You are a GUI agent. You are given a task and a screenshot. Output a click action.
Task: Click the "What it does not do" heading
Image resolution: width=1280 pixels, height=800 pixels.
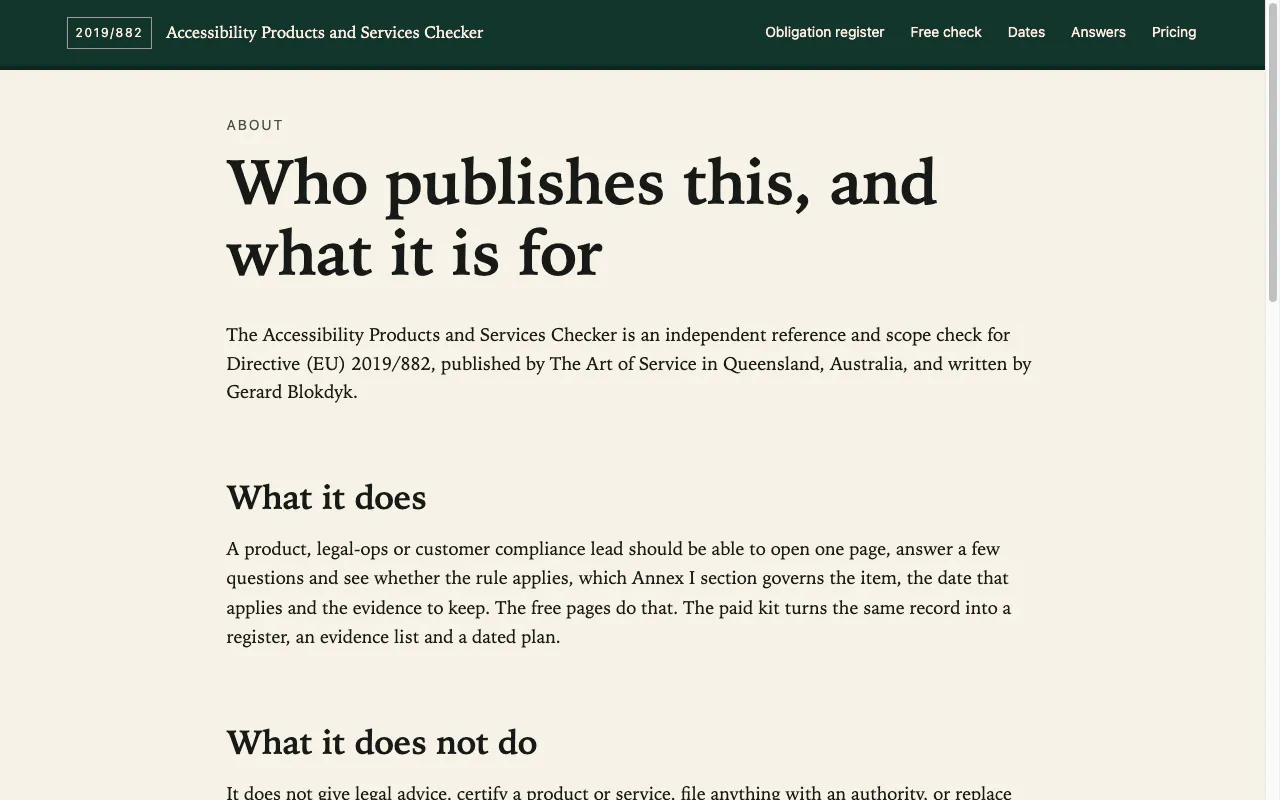[382, 742]
